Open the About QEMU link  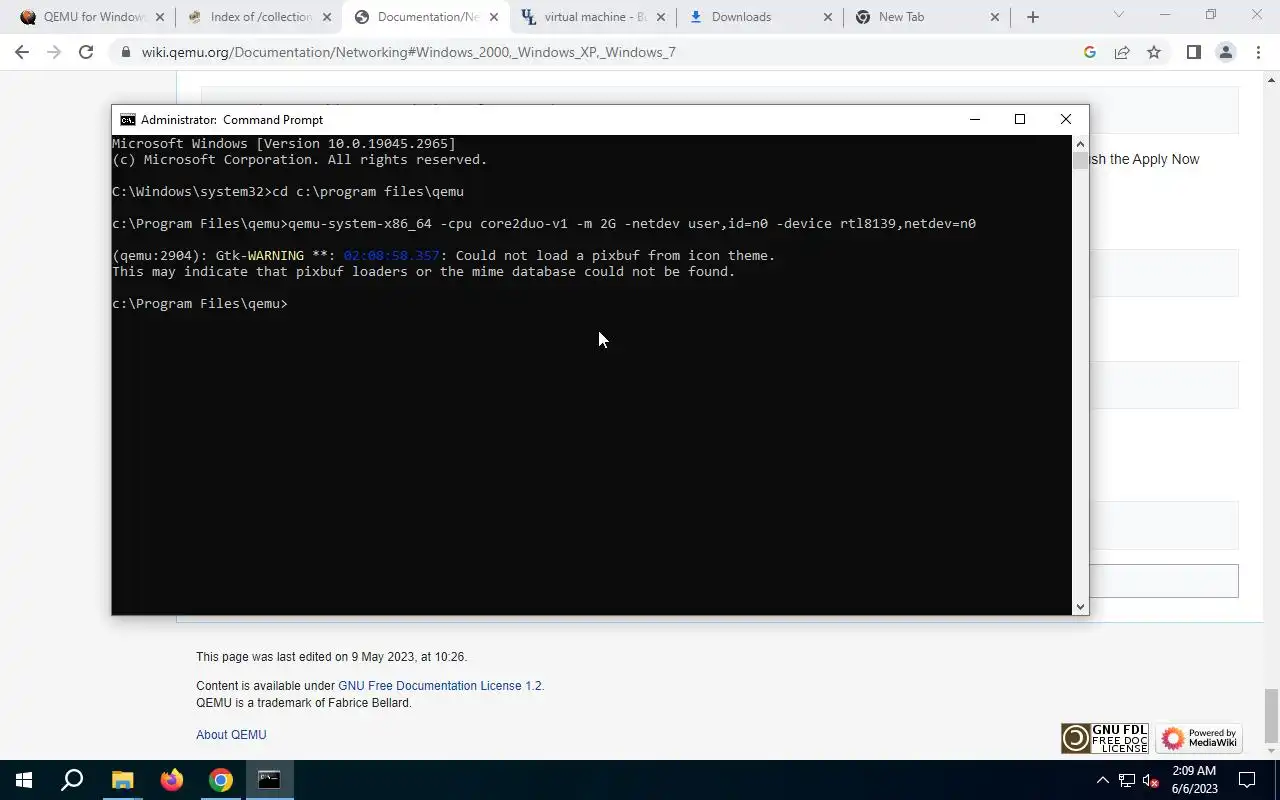[231, 734]
